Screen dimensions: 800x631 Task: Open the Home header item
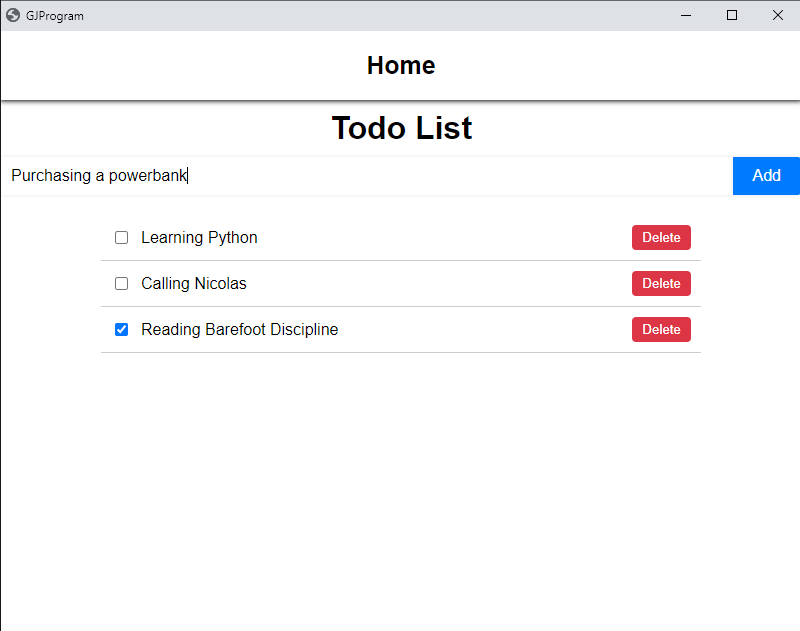pyautogui.click(x=401, y=65)
